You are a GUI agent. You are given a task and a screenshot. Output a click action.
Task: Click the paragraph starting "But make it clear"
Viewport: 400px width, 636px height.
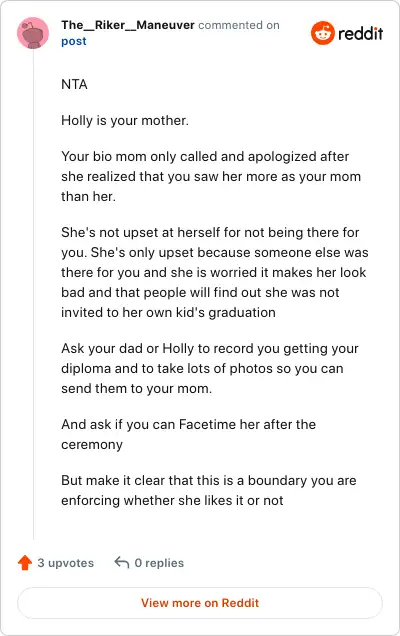click(209, 490)
